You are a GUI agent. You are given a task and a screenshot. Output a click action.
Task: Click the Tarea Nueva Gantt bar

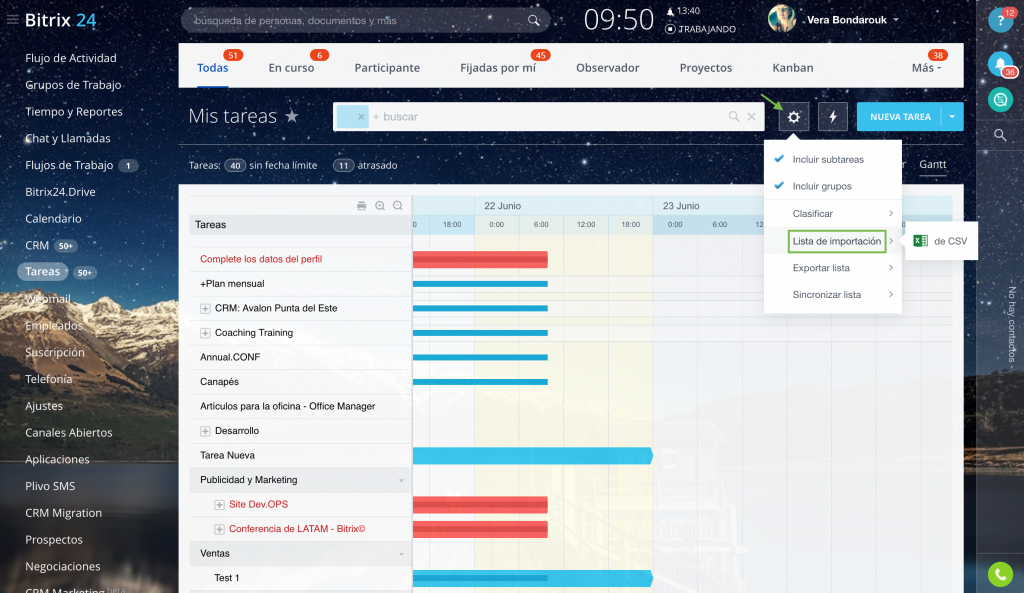(x=533, y=456)
